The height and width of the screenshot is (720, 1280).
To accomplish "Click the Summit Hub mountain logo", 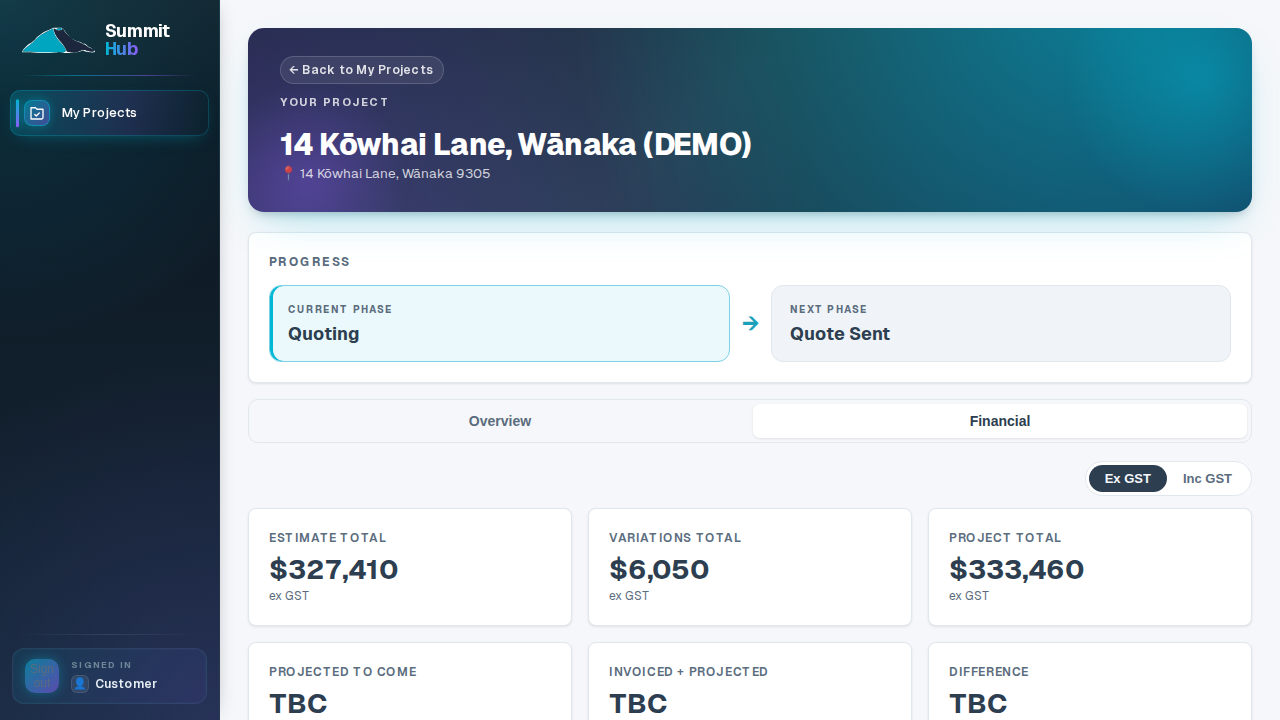I will [58, 40].
